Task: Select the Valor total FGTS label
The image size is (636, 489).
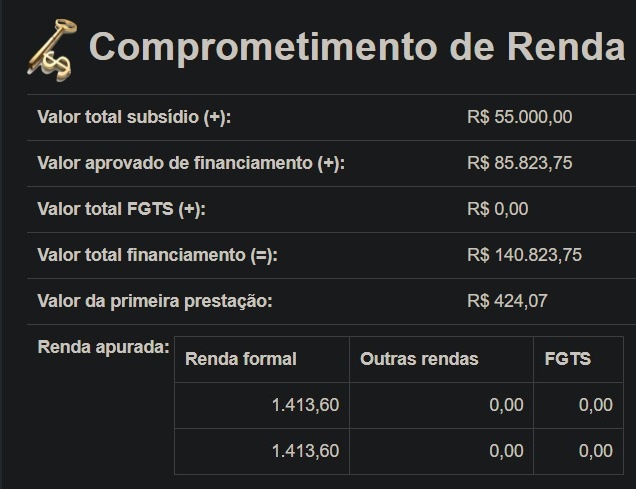Action: pyautogui.click(x=122, y=209)
